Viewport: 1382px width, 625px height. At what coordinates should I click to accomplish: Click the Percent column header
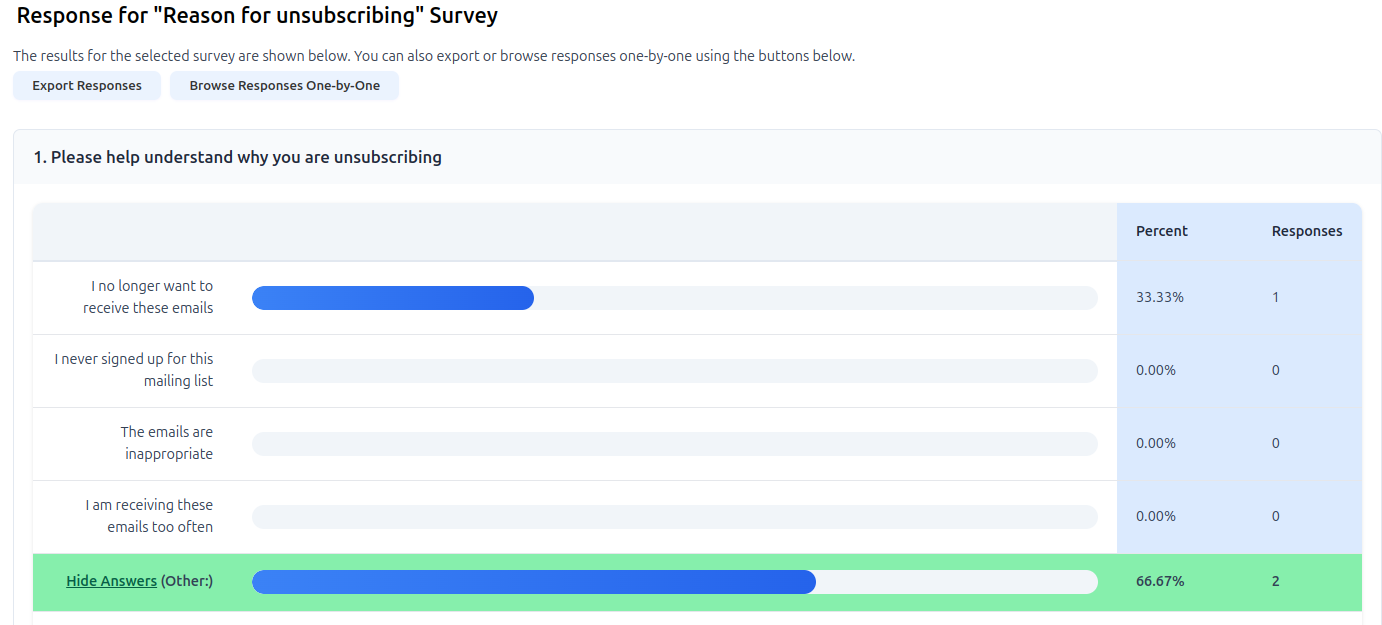1161,231
